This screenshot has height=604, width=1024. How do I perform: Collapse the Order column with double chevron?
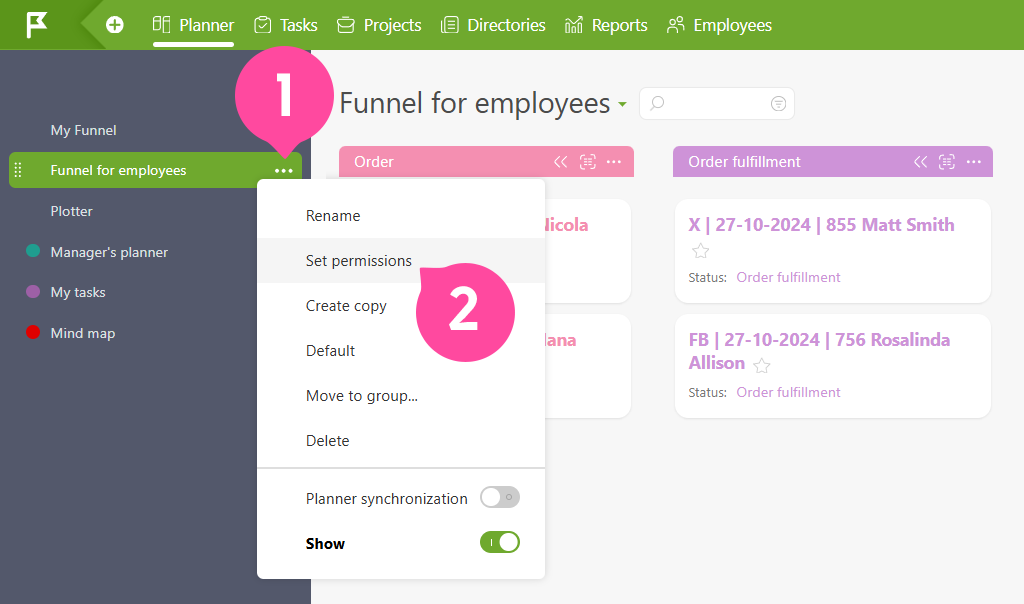(x=560, y=162)
